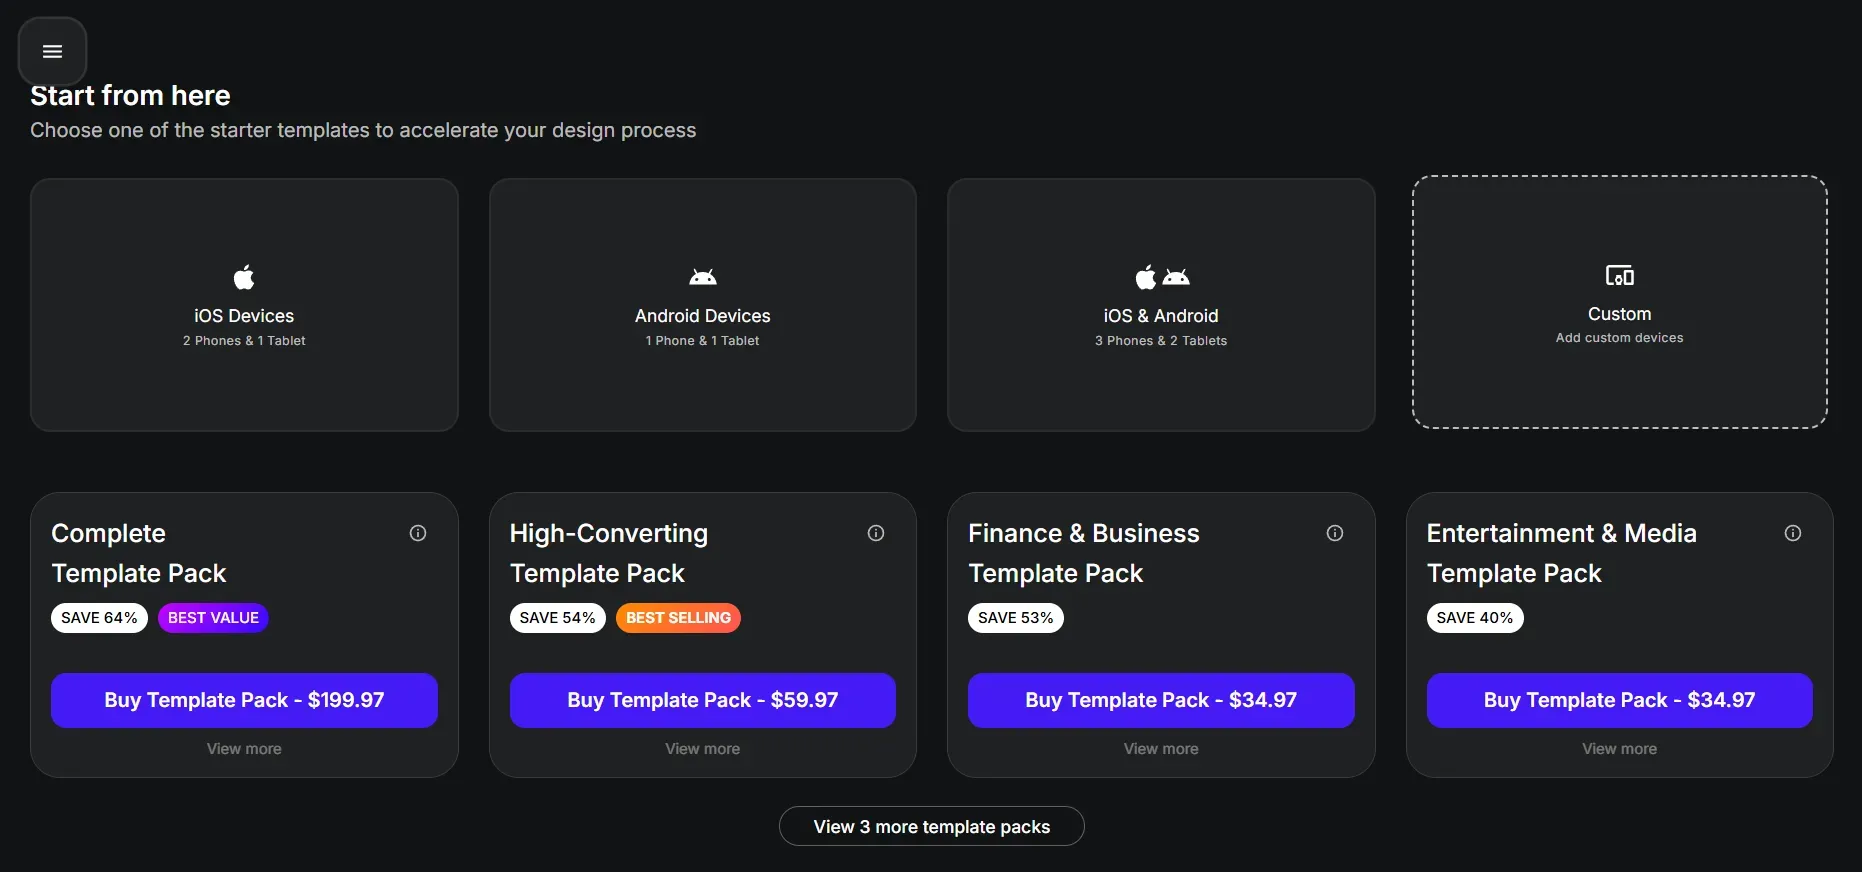Click the Custom devices icon

[1619, 275]
